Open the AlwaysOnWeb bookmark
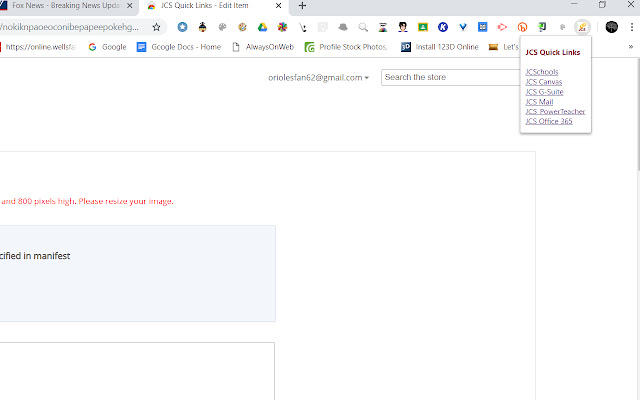Image resolution: width=640 pixels, height=400 pixels. coord(263,47)
